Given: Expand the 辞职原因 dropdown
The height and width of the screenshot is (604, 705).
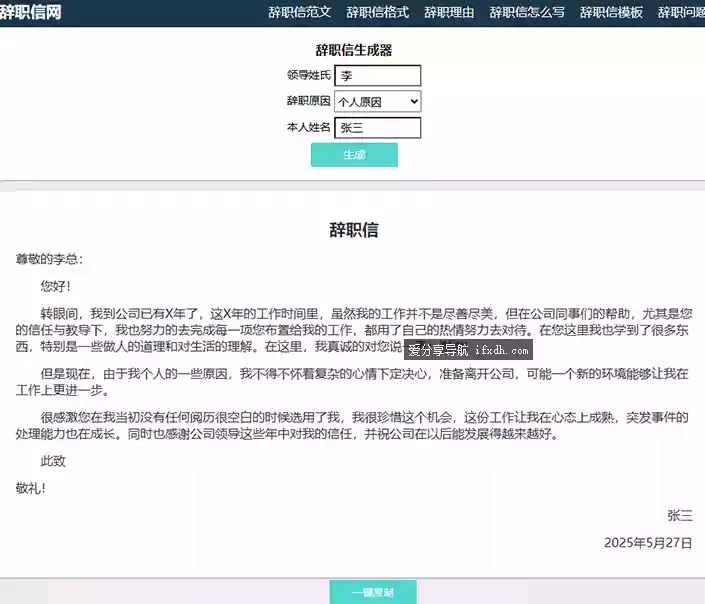Looking at the screenshot, I should click(x=378, y=102).
